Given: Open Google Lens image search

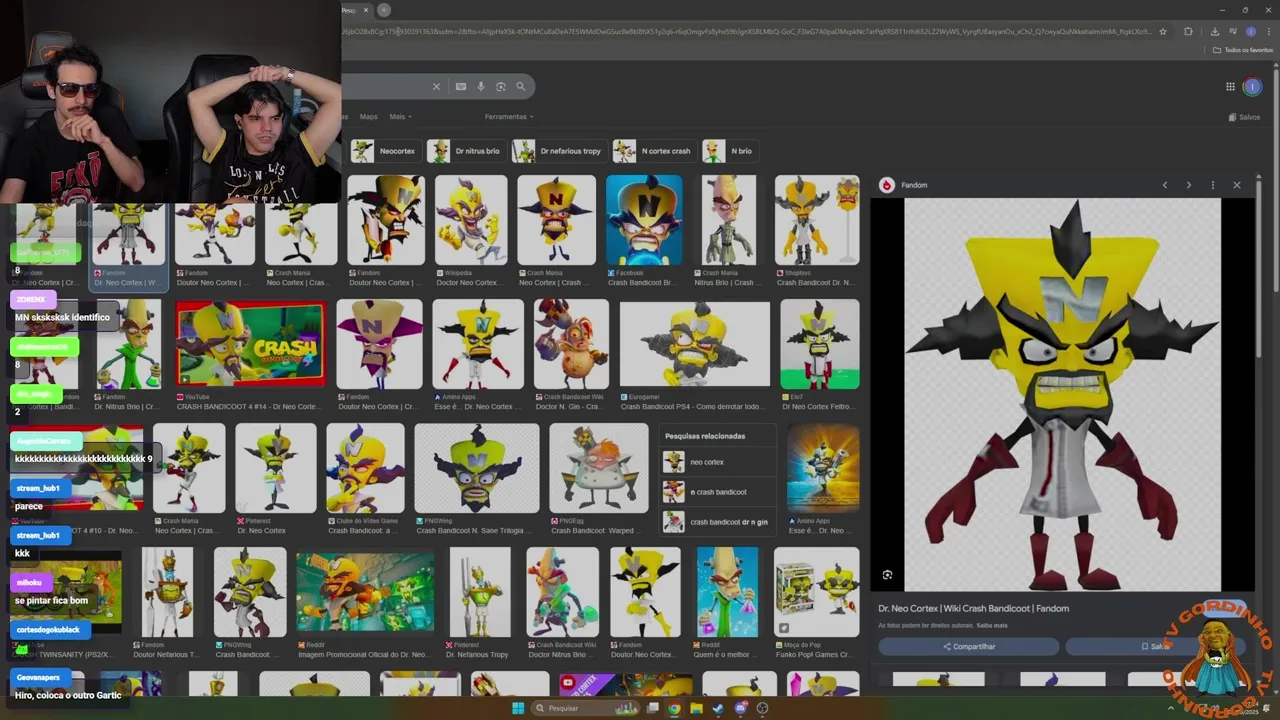Looking at the screenshot, I should [501, 87].
